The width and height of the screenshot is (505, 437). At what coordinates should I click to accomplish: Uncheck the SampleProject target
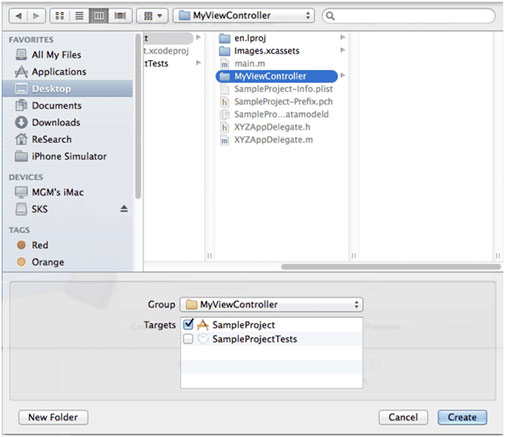[188, 324]
